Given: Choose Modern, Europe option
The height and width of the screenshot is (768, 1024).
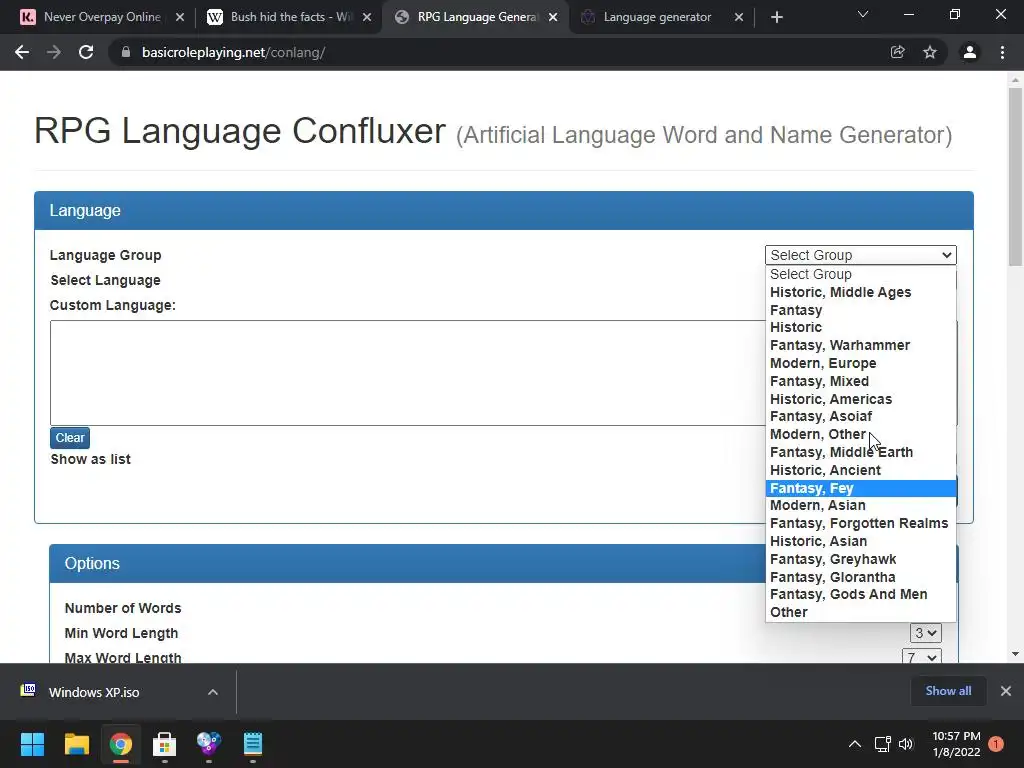Looking at the screenshot, I should 860,363.
